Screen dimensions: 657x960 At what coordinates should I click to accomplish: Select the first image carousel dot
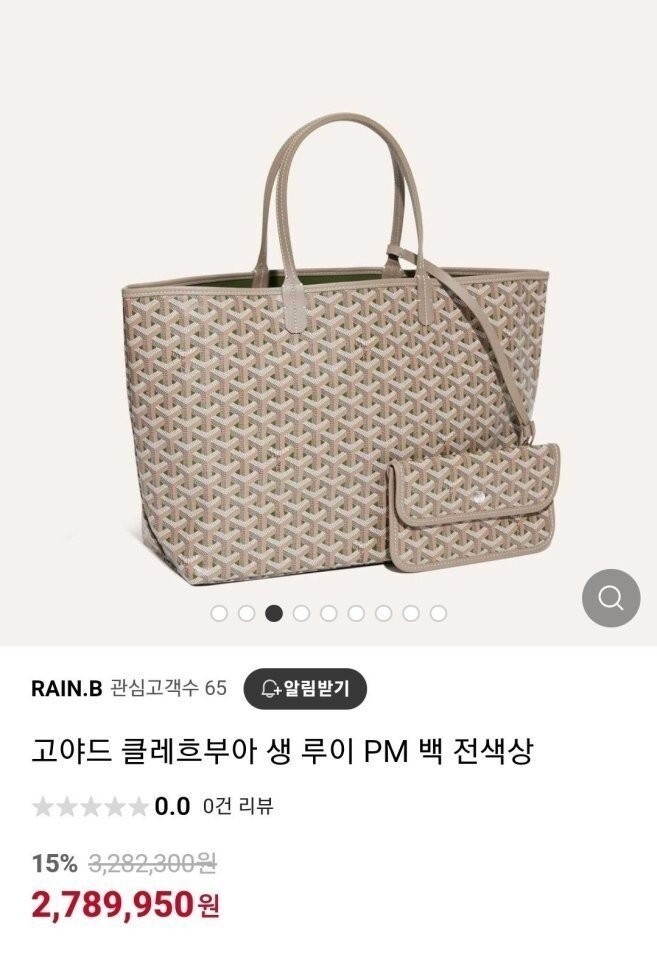click(x=219, y=613)
